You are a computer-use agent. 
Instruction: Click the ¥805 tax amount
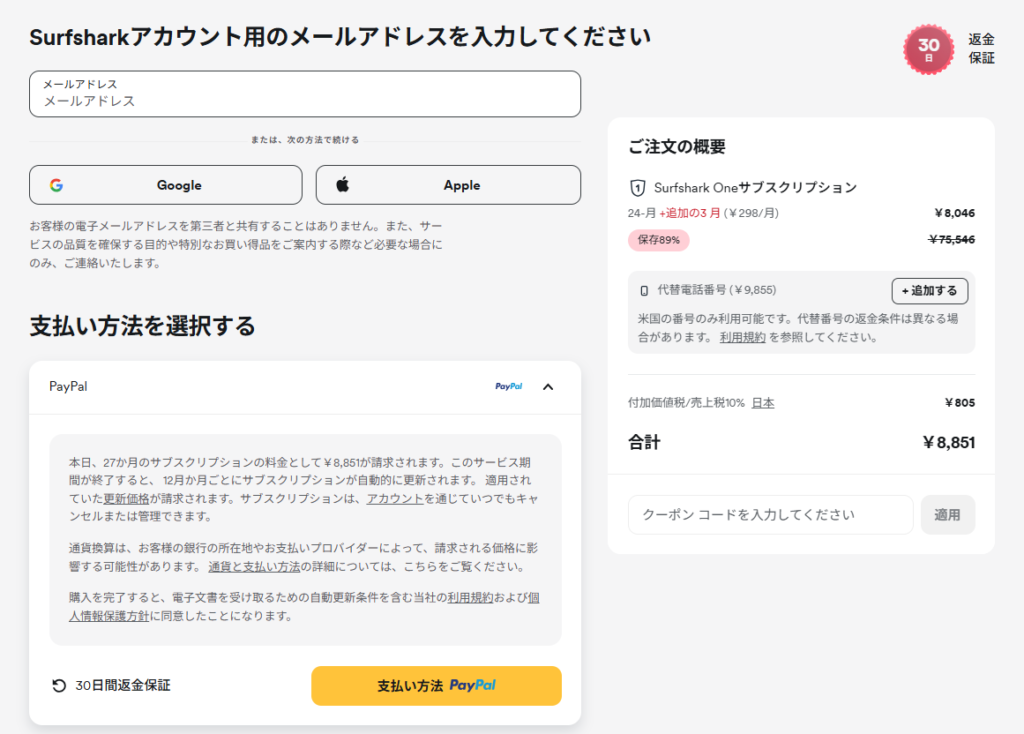click(x=959, y=403)
